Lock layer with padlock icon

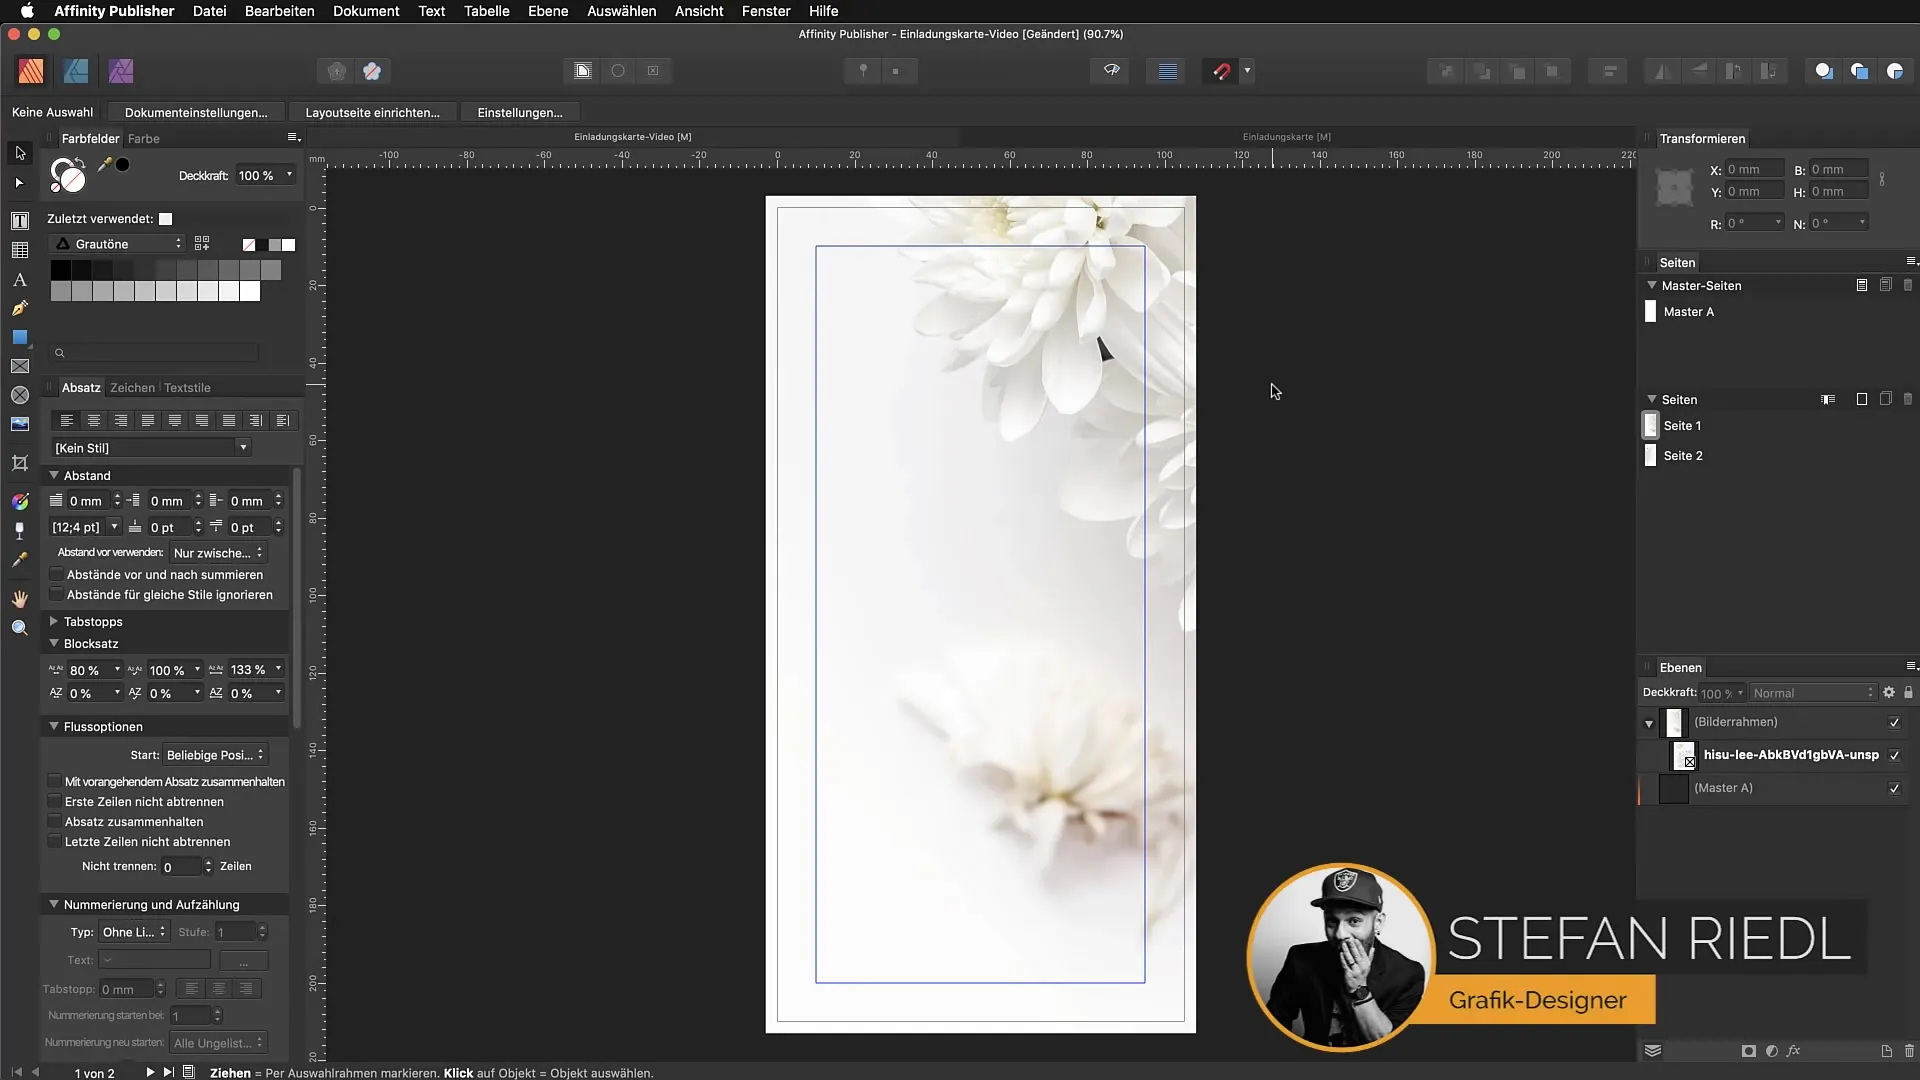(x=1908, y=692)
